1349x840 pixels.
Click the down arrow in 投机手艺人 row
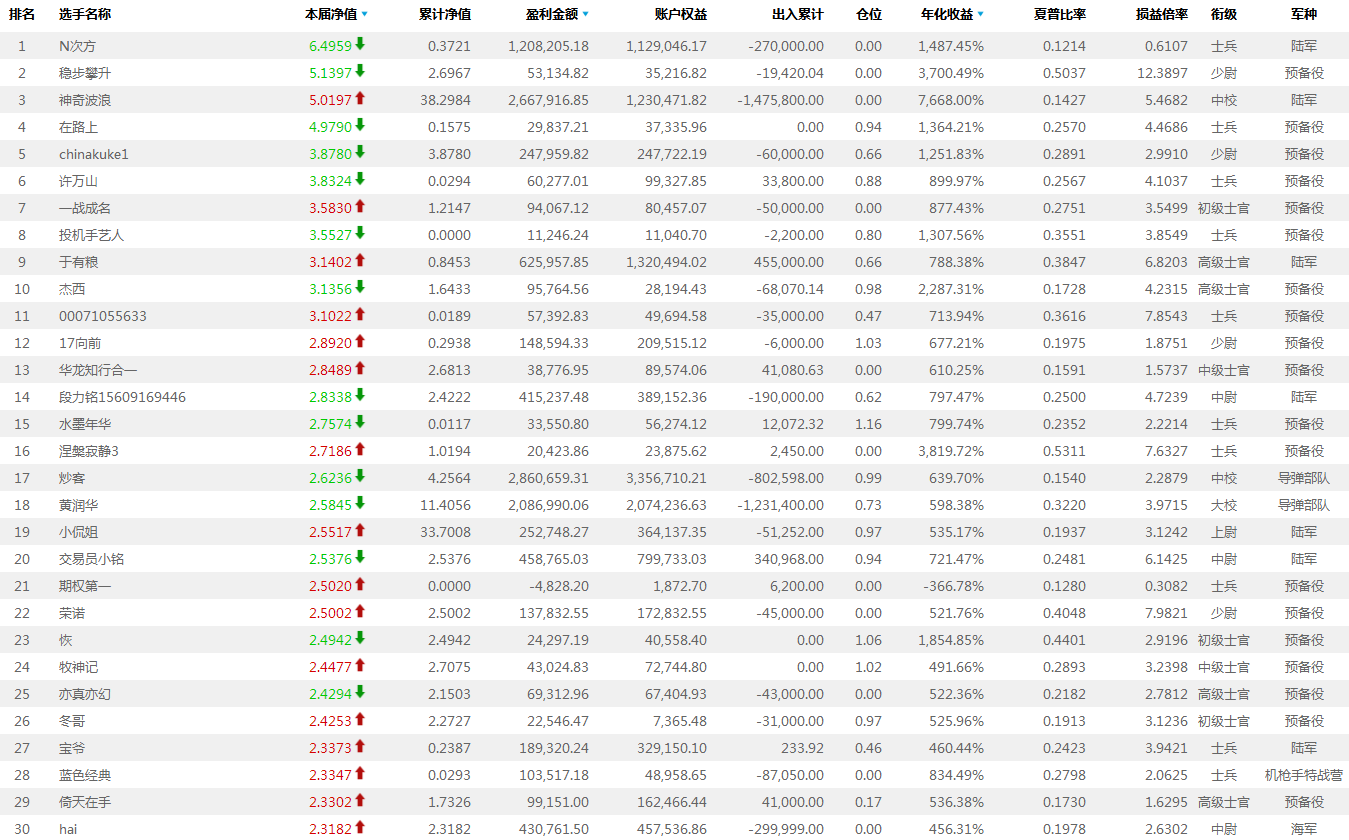(360, 233)
